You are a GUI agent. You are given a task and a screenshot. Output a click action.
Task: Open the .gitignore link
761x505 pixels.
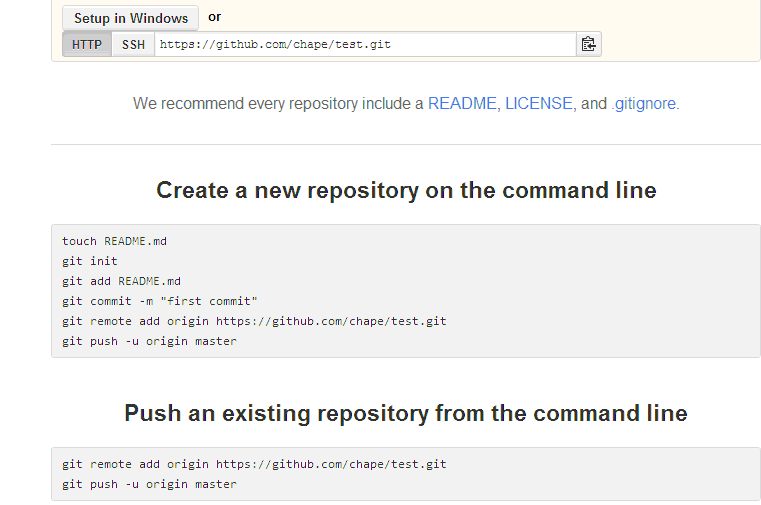[645, 103]
